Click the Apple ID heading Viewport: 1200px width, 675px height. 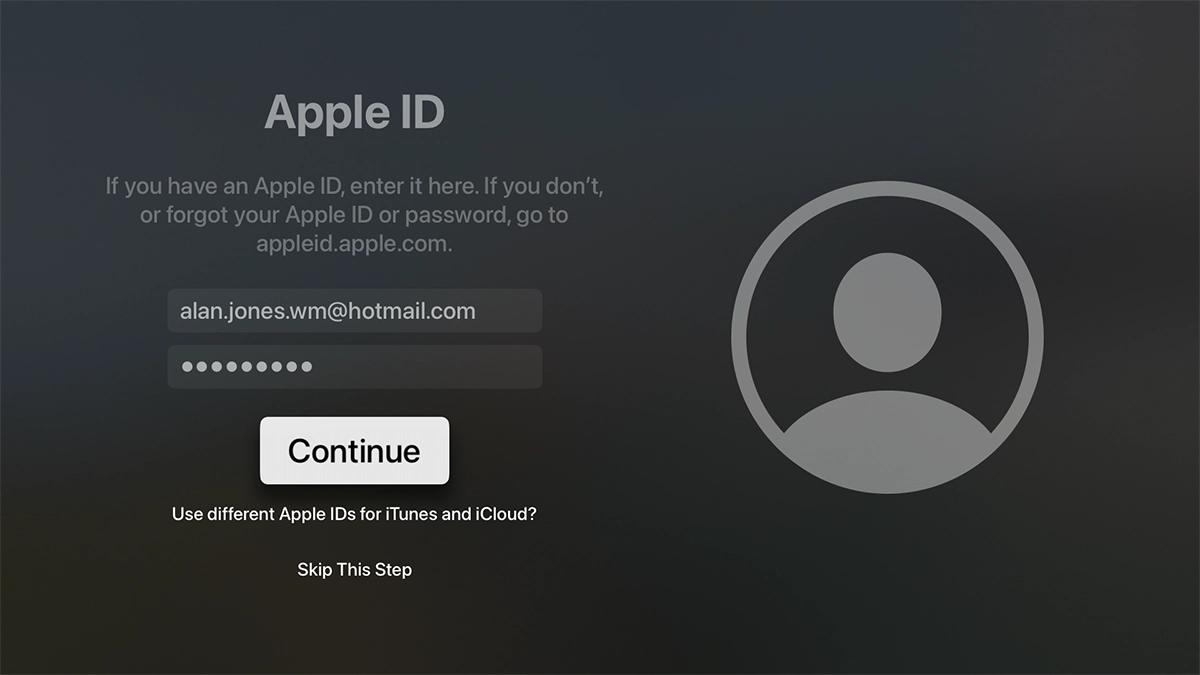click(x=354, y=112)
